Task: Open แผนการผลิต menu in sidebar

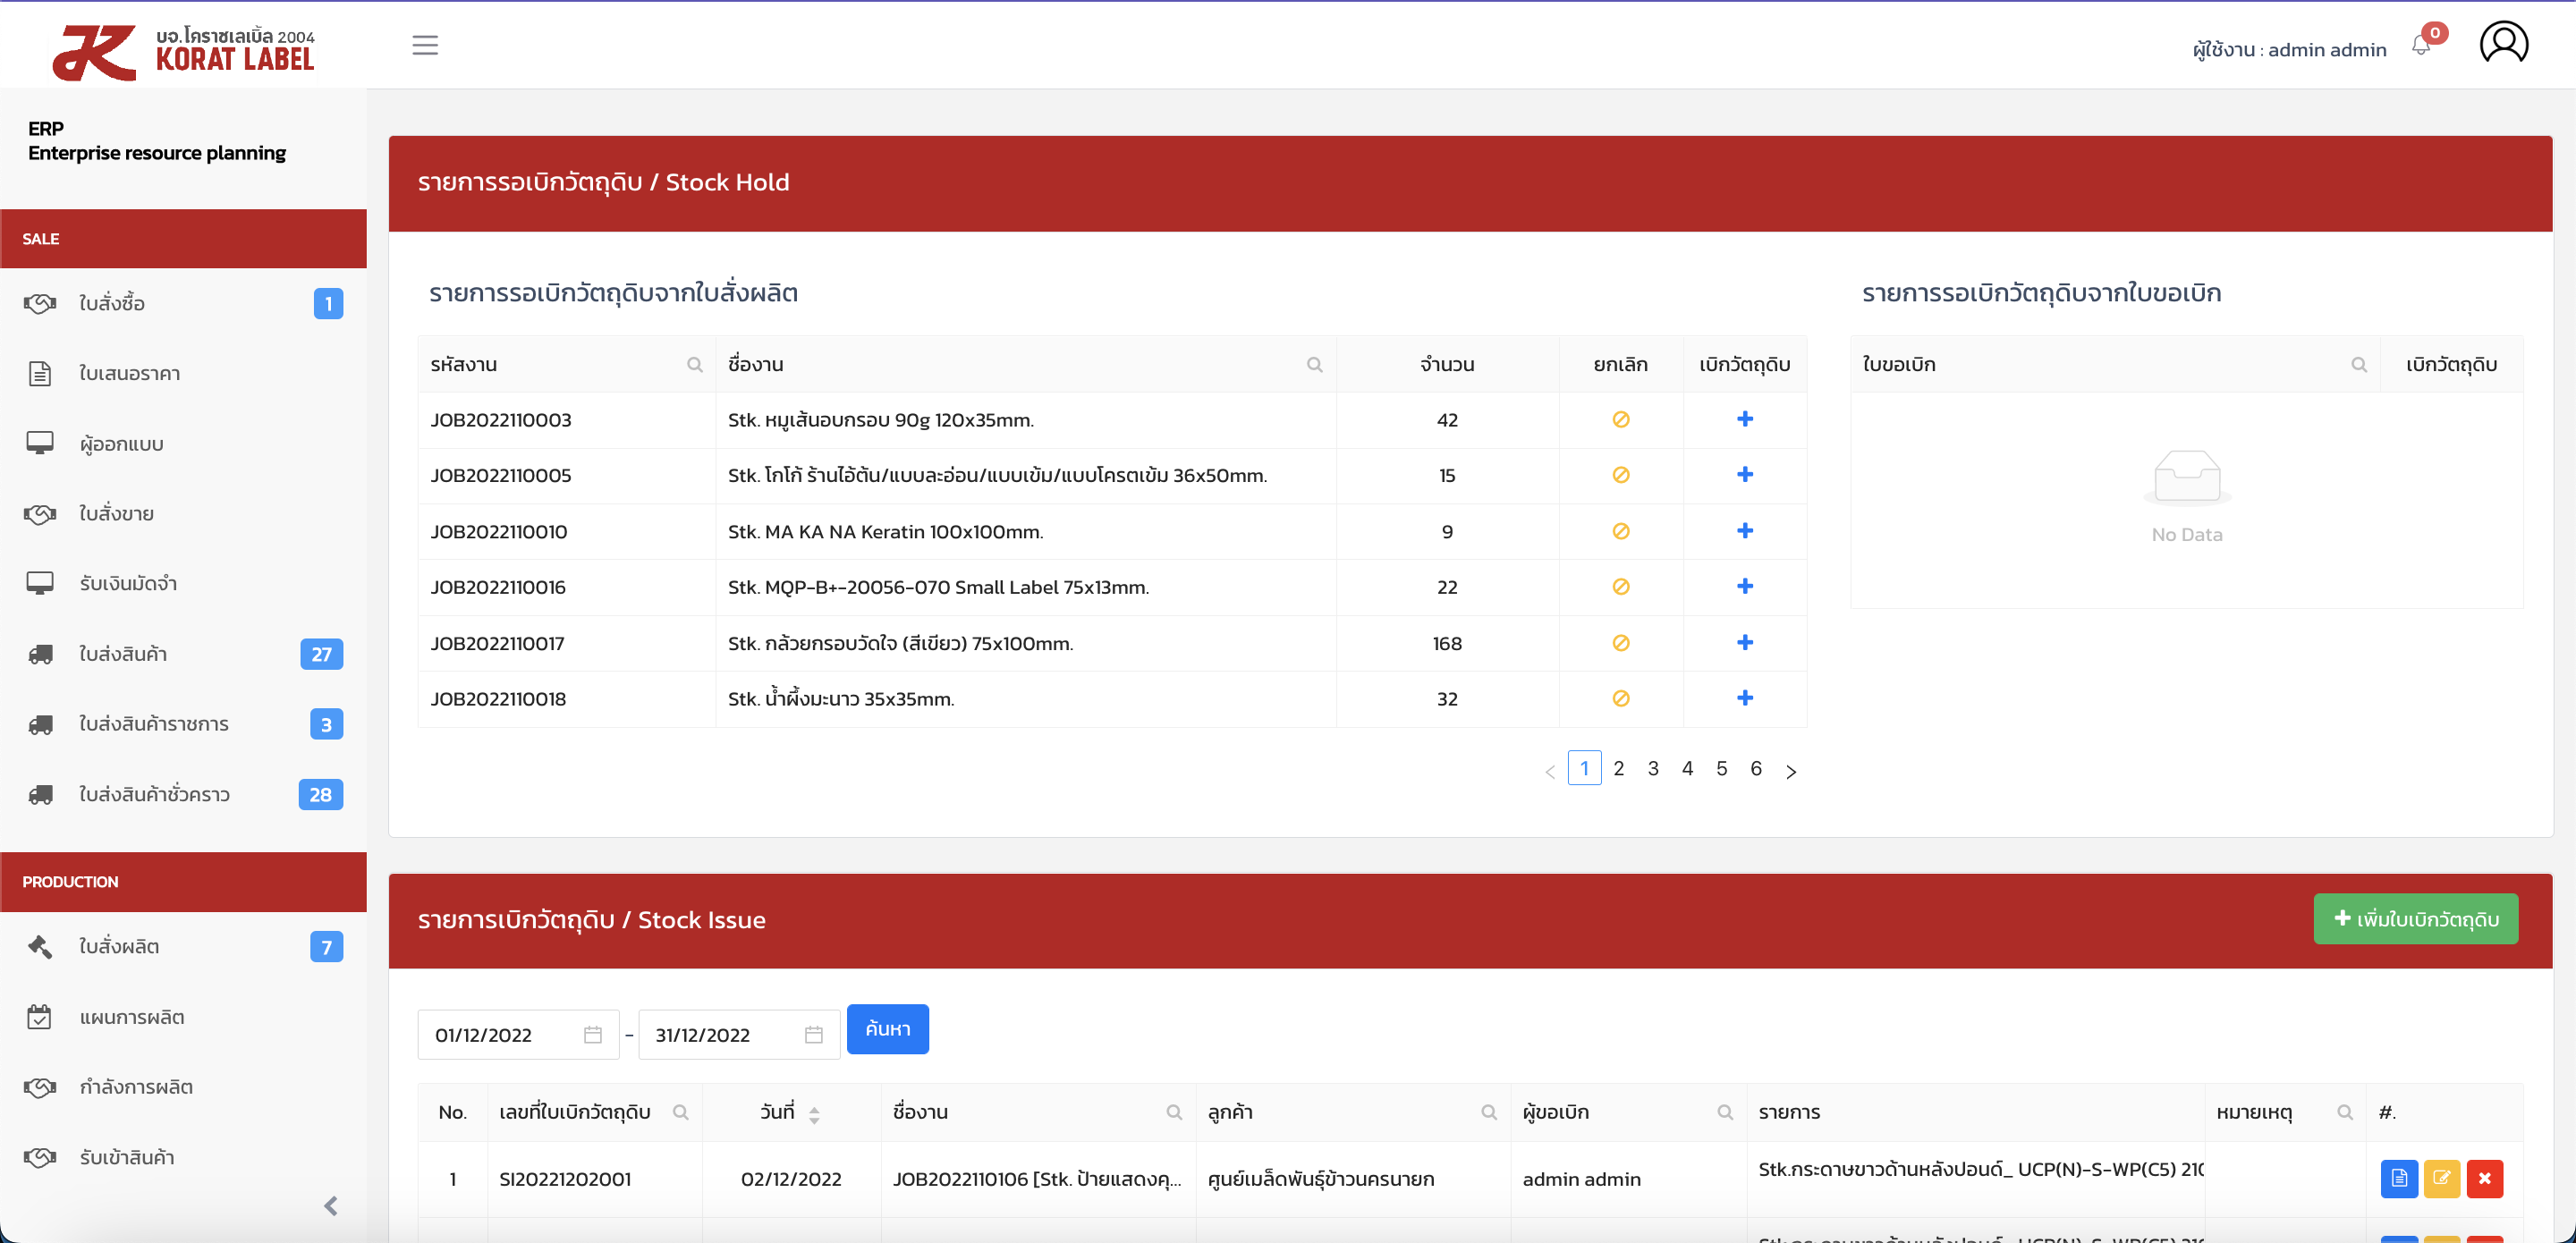Action: point(132,1017)
